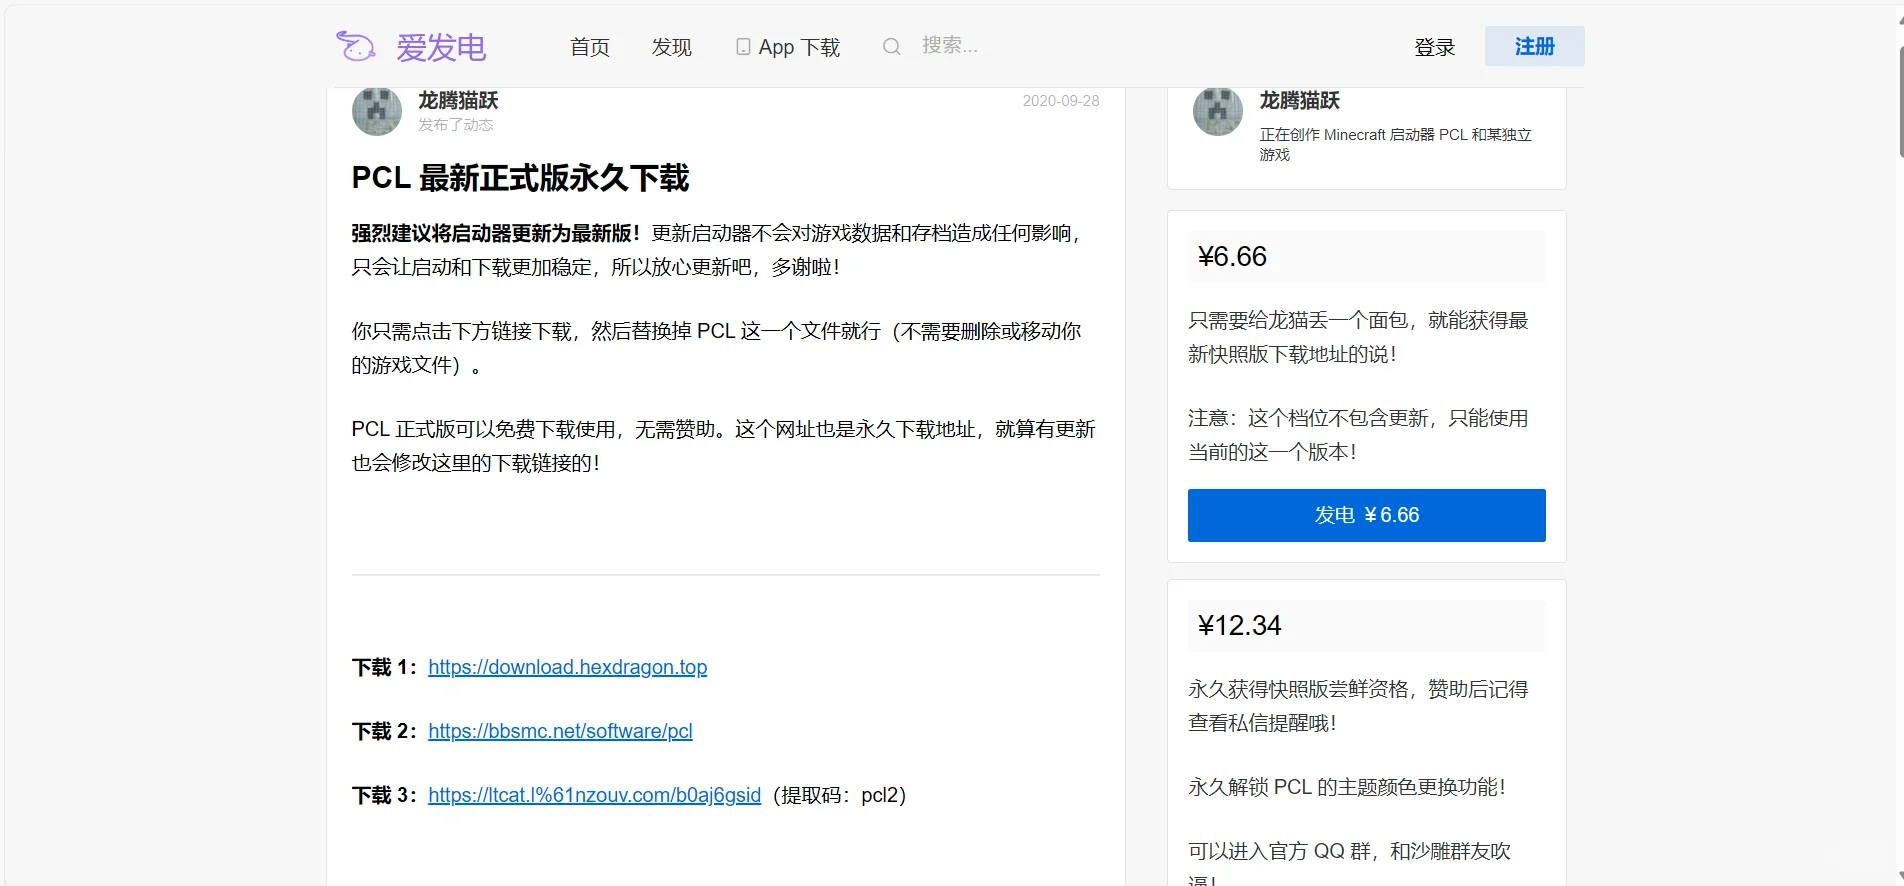
Task: Click the post title PCL 最新正式版永久下载
Action: click(x=520, y=178)
